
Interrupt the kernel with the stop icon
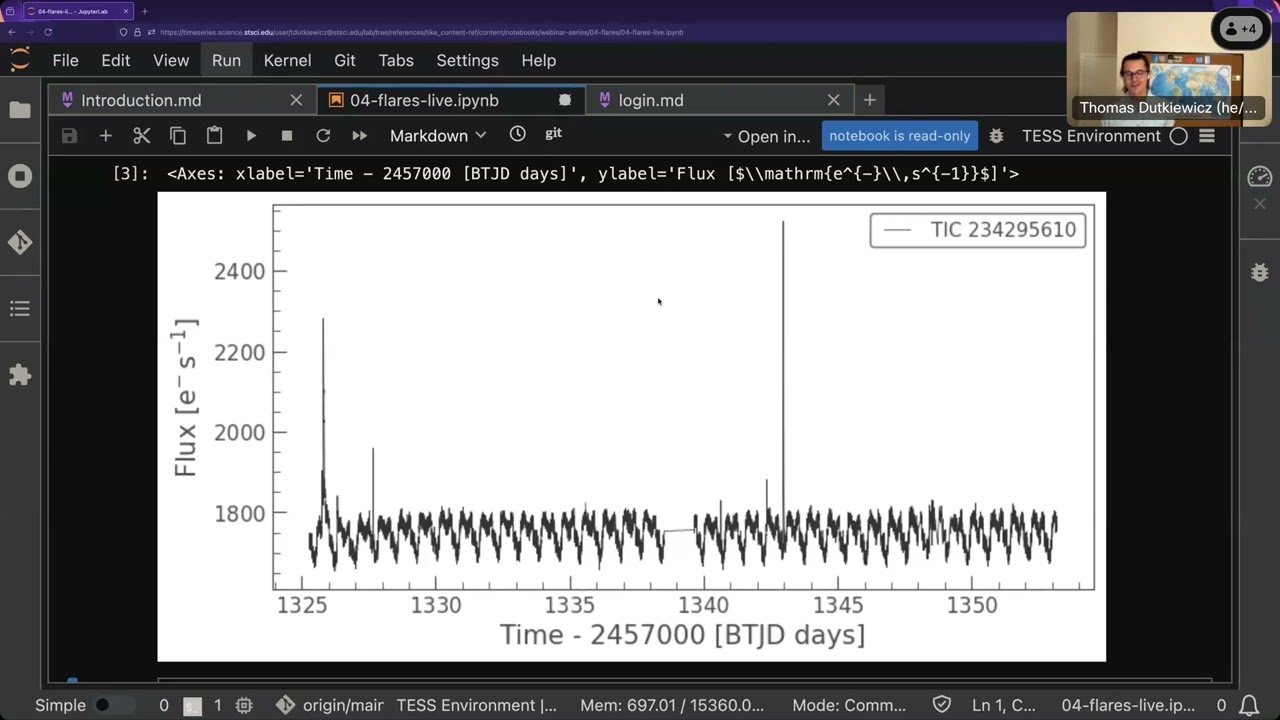(x=287, y=136)
